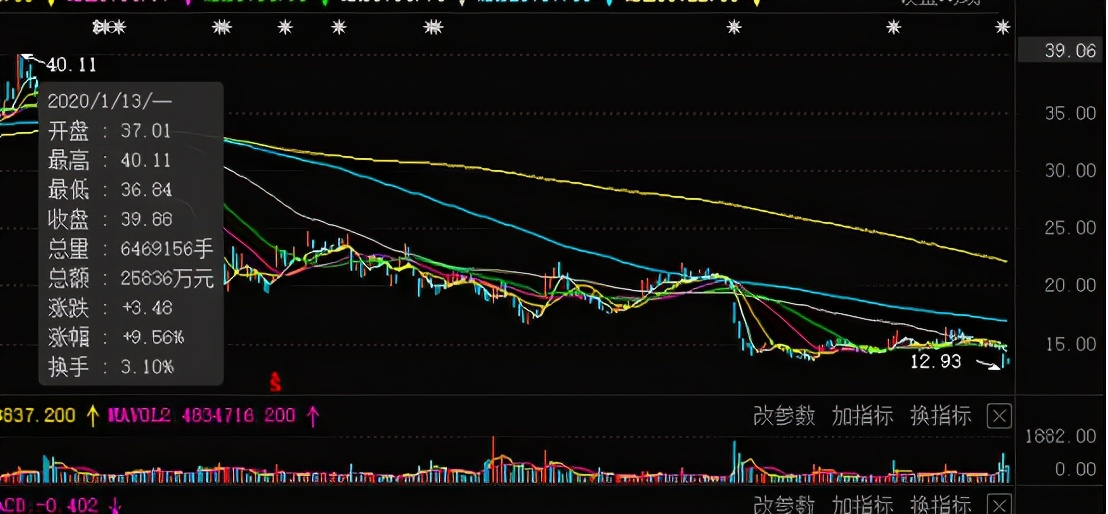Click 换指标 in the MACD panel
This screenshot has height=514, width=1108.
click(941, 506)
